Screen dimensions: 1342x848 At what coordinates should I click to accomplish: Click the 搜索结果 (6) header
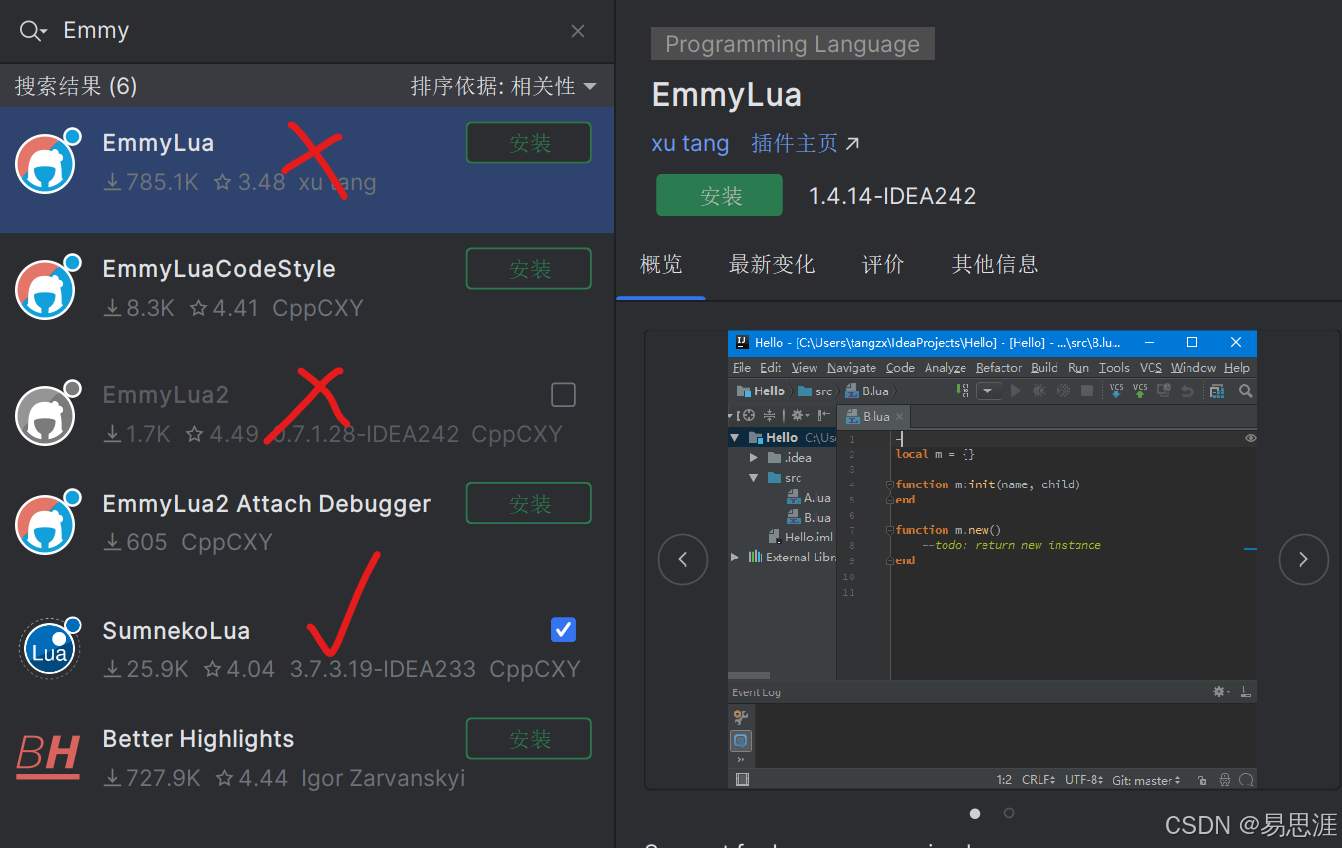point(76,87)
